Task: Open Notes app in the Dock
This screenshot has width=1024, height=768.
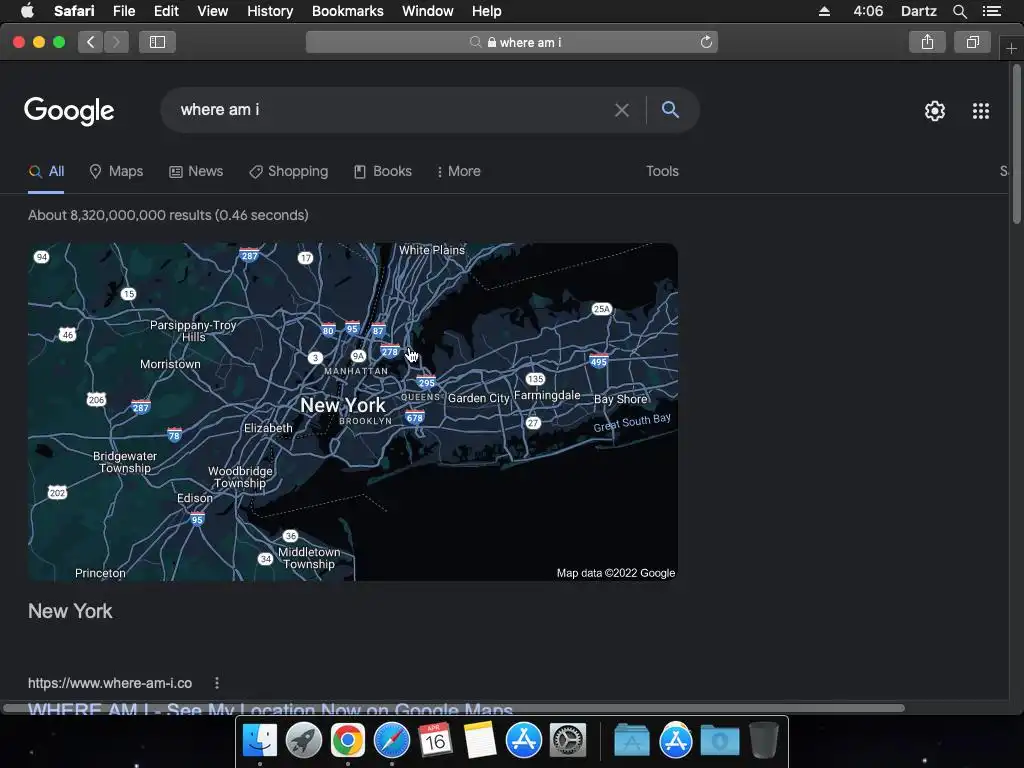Action: 480,741
